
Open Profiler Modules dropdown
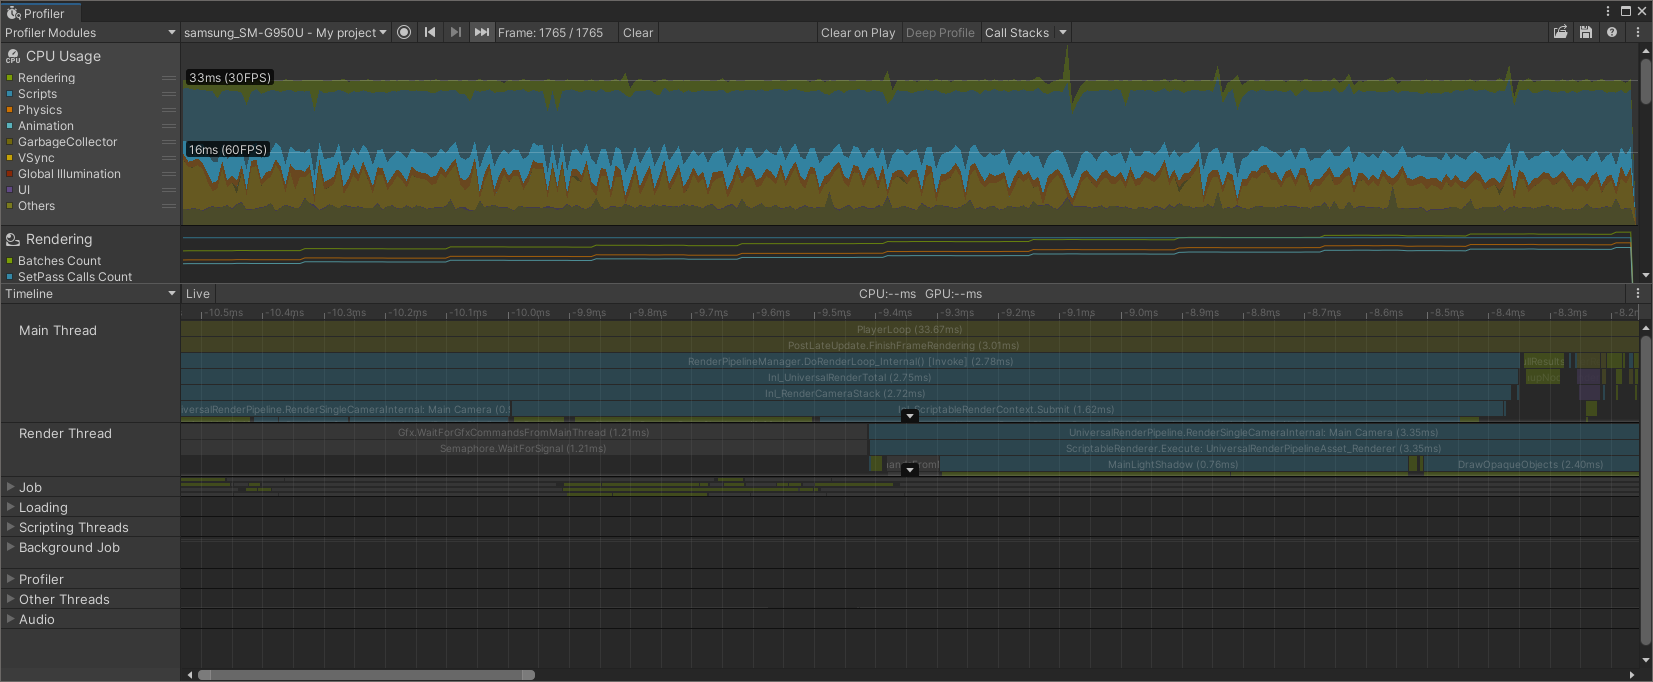coord(90,32)
